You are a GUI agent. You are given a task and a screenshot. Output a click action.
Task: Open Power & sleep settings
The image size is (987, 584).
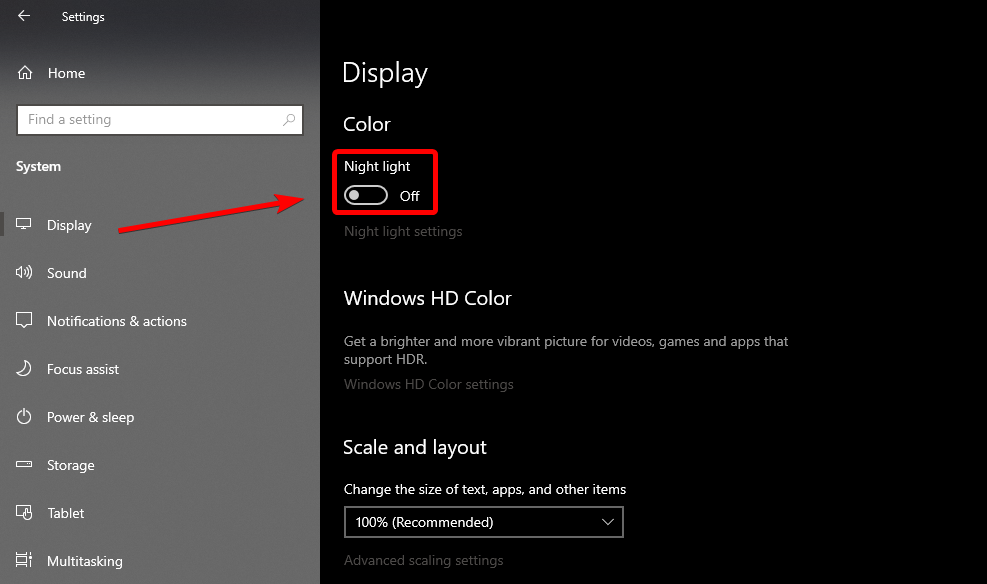91,417
